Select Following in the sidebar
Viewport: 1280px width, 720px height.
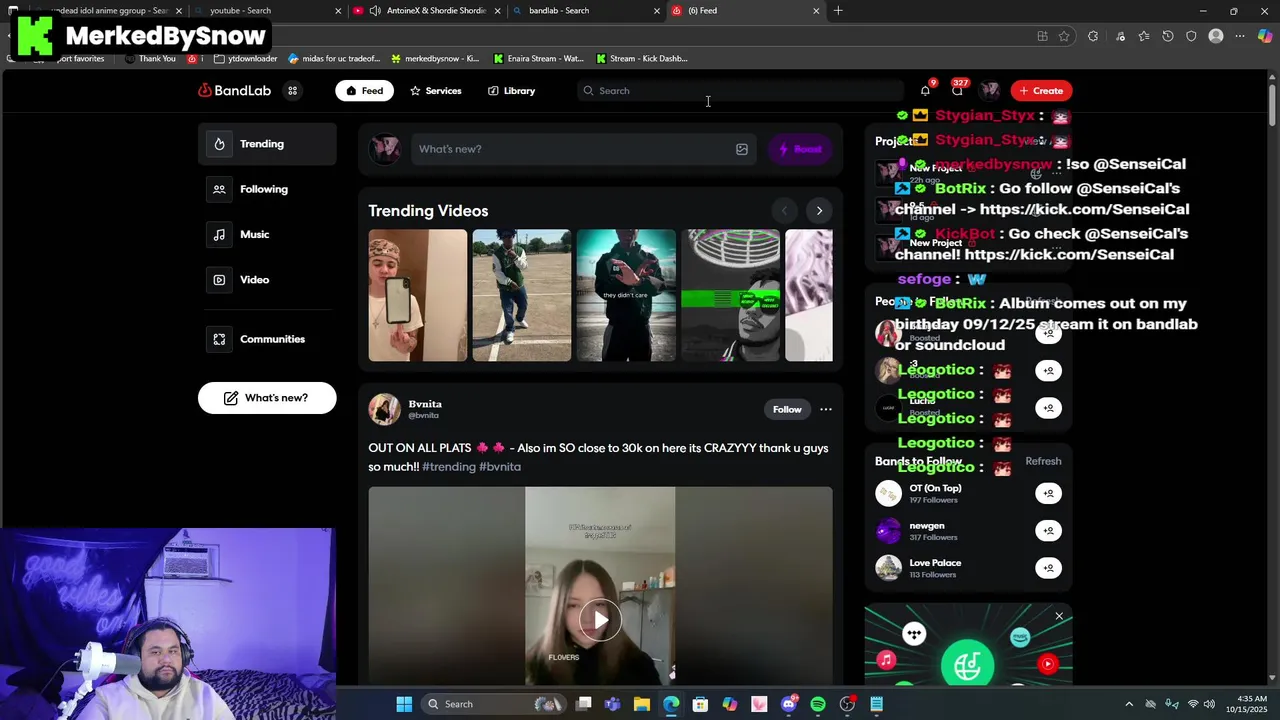pos(267,189)
